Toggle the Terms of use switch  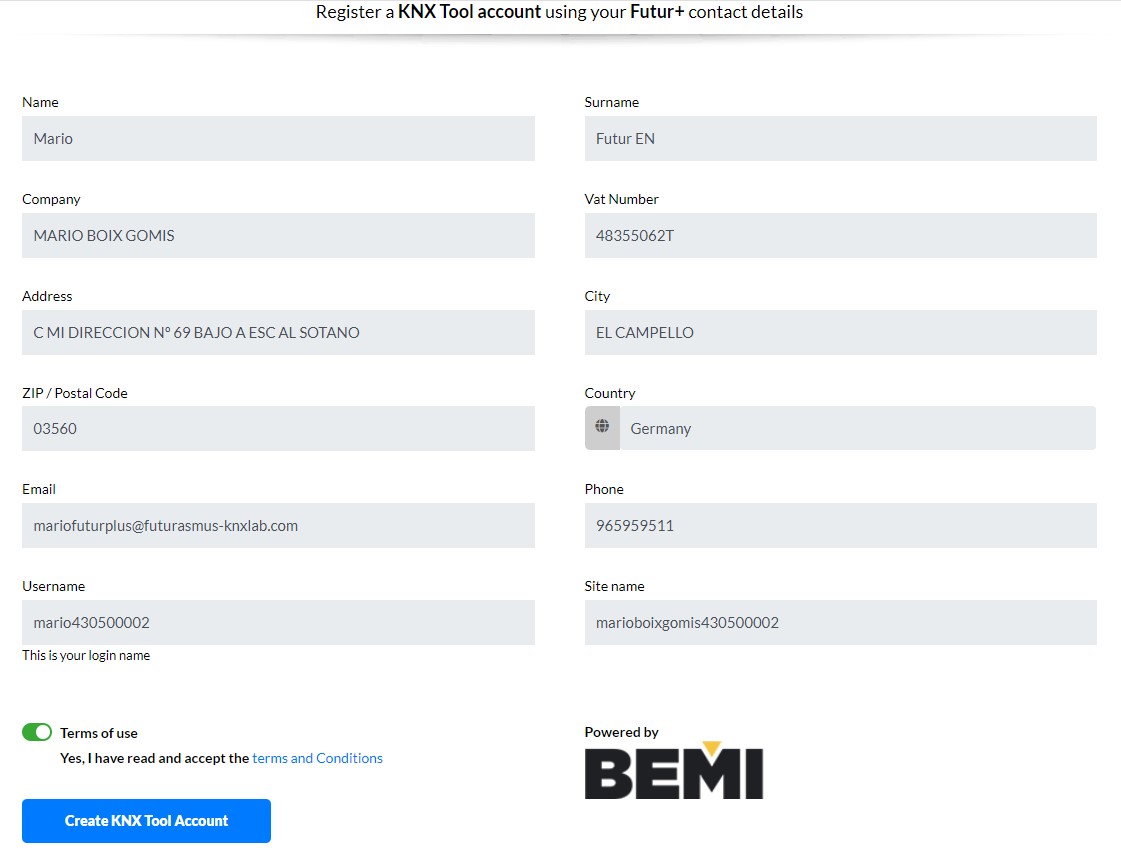pos(37,732)
